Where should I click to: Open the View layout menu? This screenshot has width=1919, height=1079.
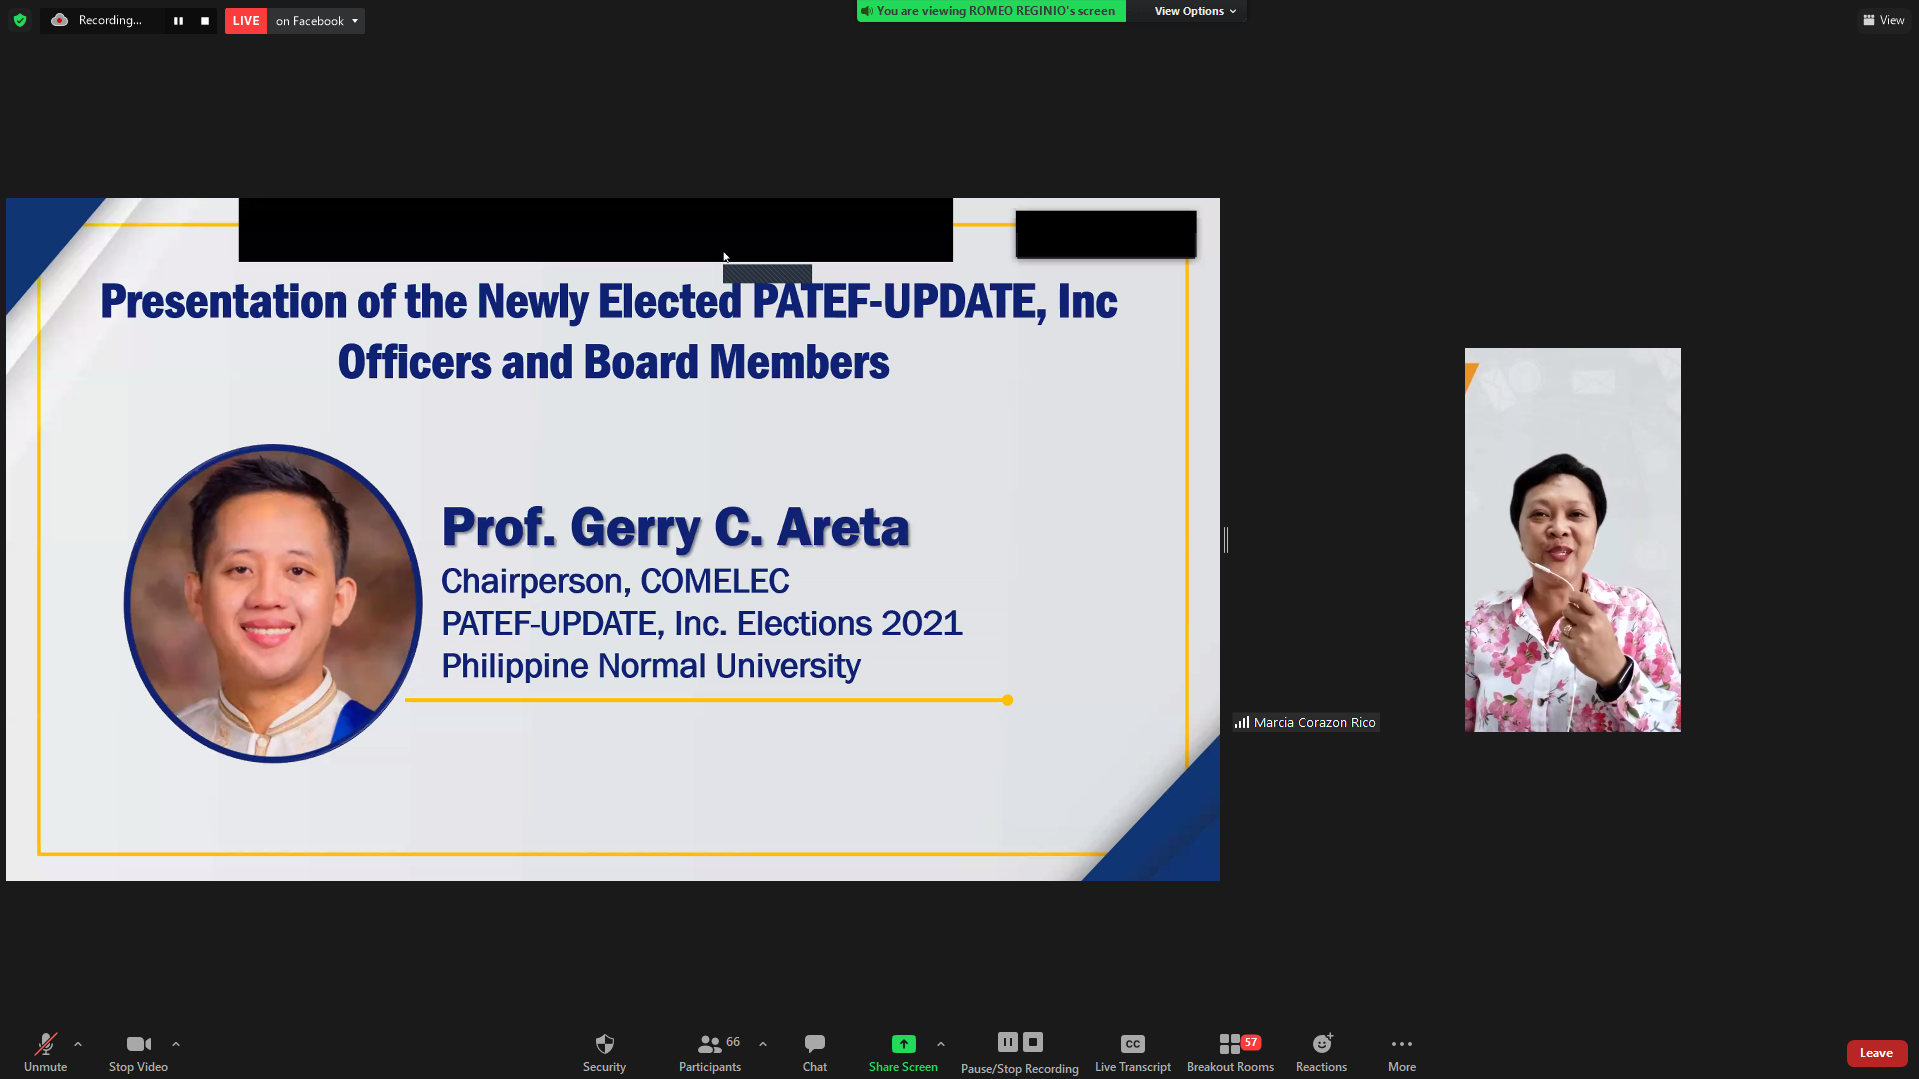pyautogui.click(x=1883, y=20)
